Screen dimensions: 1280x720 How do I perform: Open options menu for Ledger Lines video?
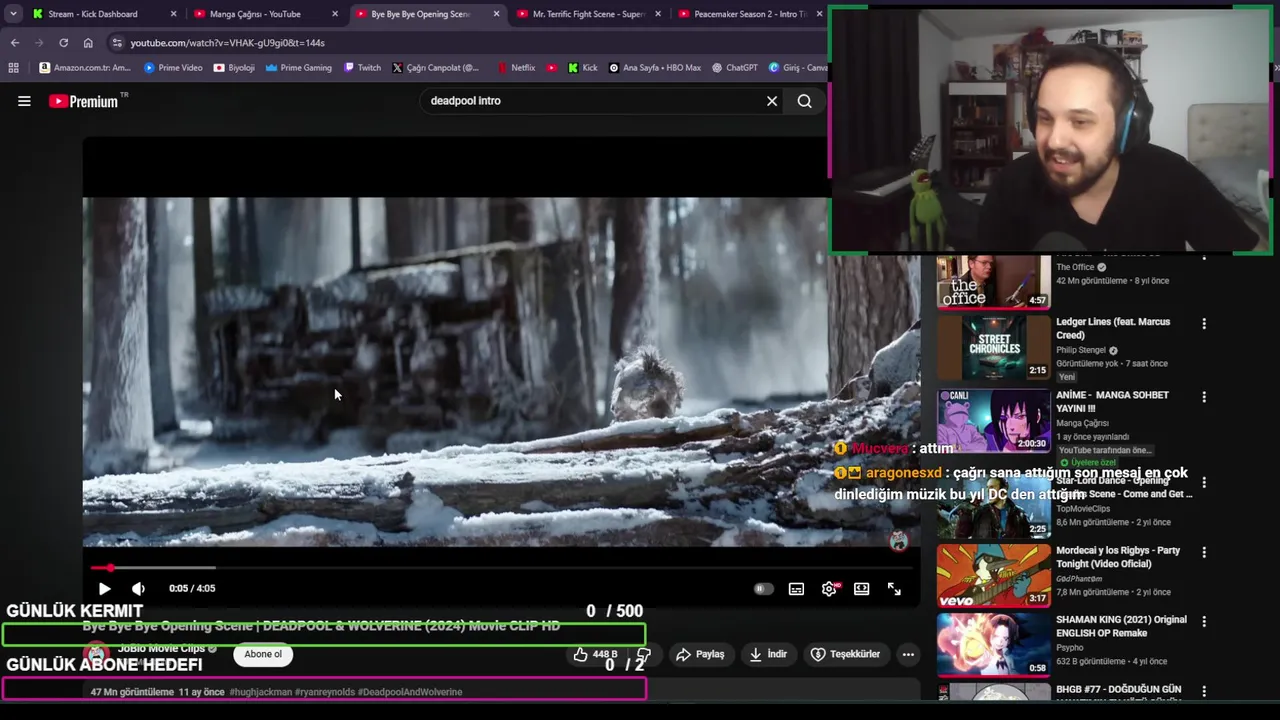pyautogui.click(x=1204, y=324)
